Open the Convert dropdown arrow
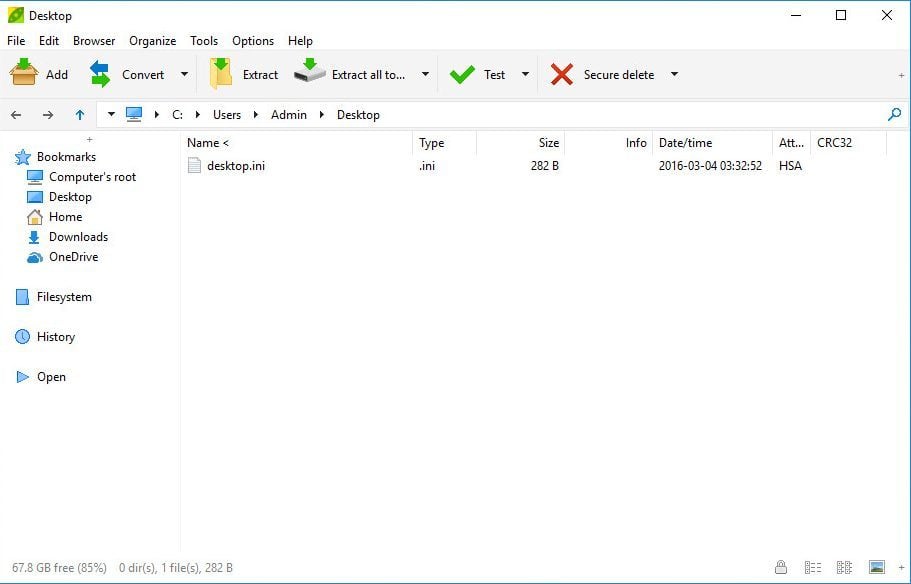 point(184,74)
